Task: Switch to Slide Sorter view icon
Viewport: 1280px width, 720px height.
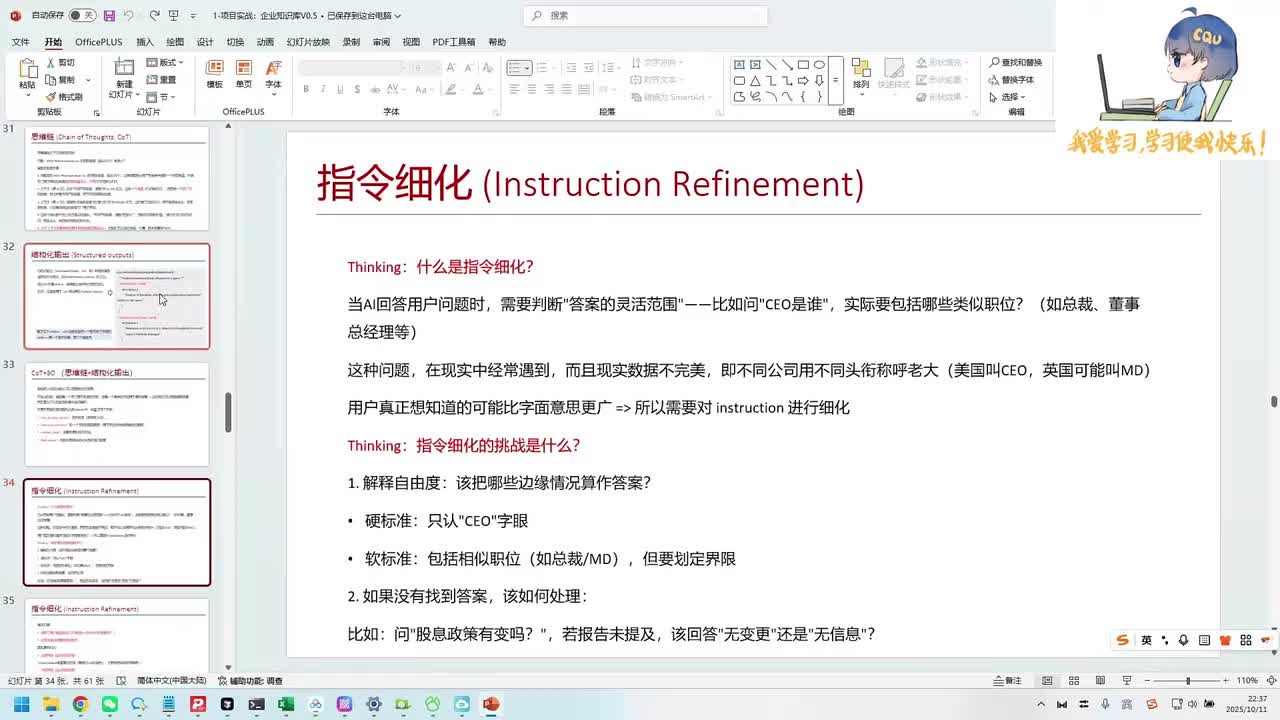Action: [x=1074, y=680]
